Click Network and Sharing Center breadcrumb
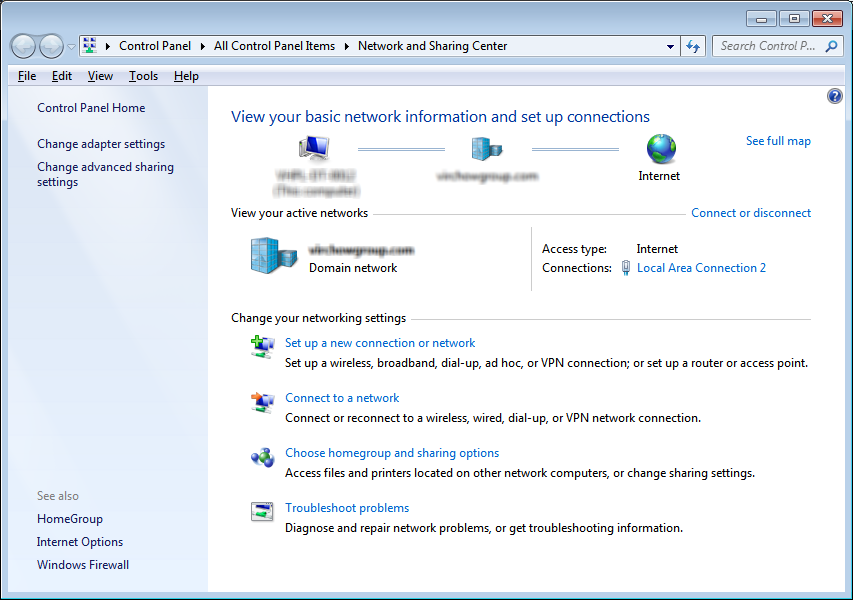Screen dimensions: 853x600 click(x=432, y=46)
